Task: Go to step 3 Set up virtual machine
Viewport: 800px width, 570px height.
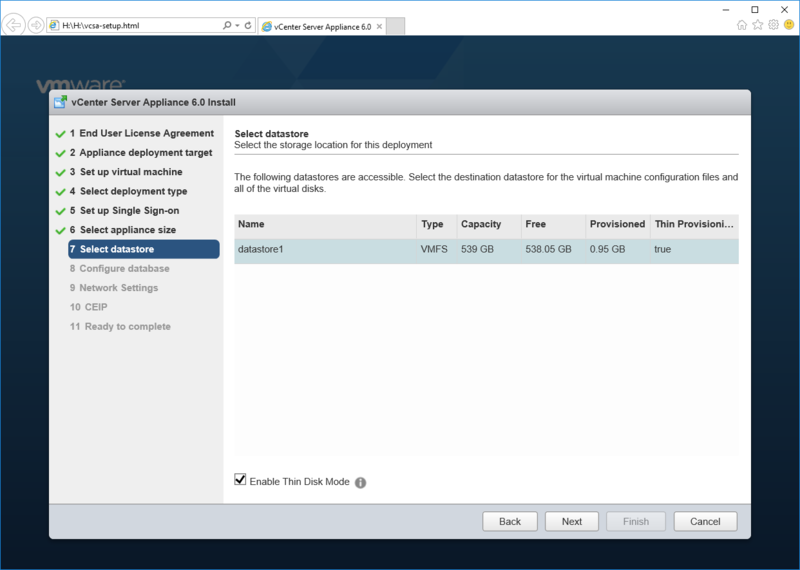Action: tap(126, 172)
